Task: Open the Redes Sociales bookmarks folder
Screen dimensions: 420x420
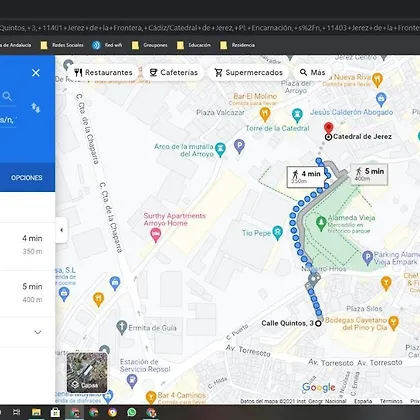Action: (62, 45)
